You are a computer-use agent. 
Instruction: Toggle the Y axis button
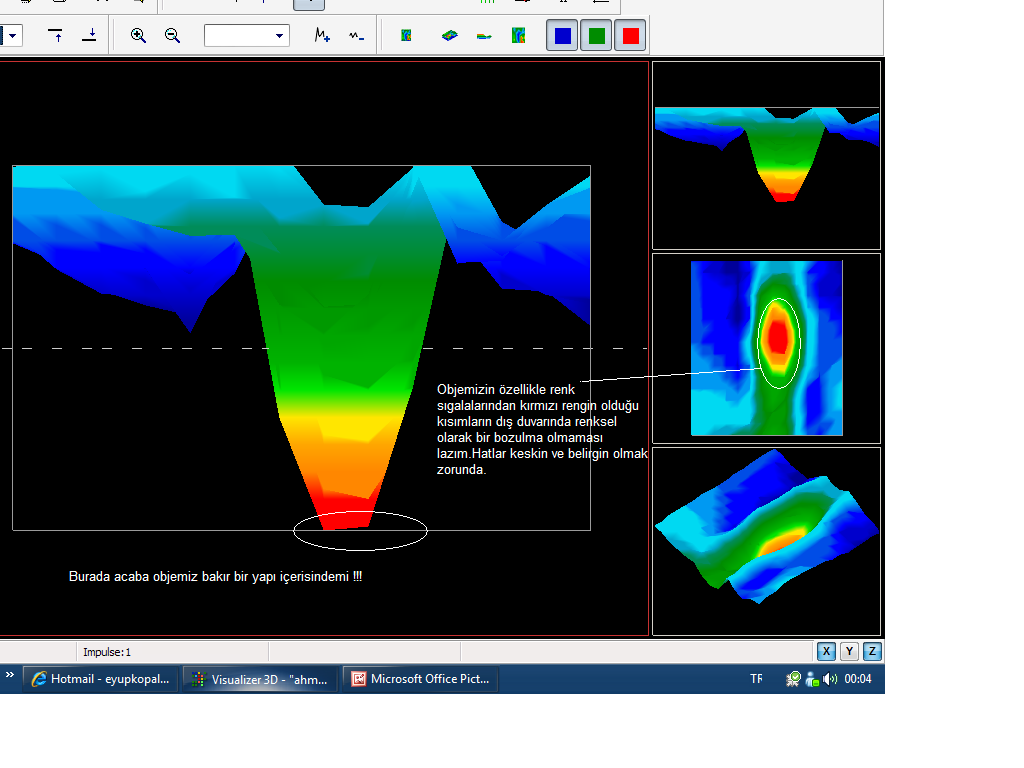coord(849,651)
